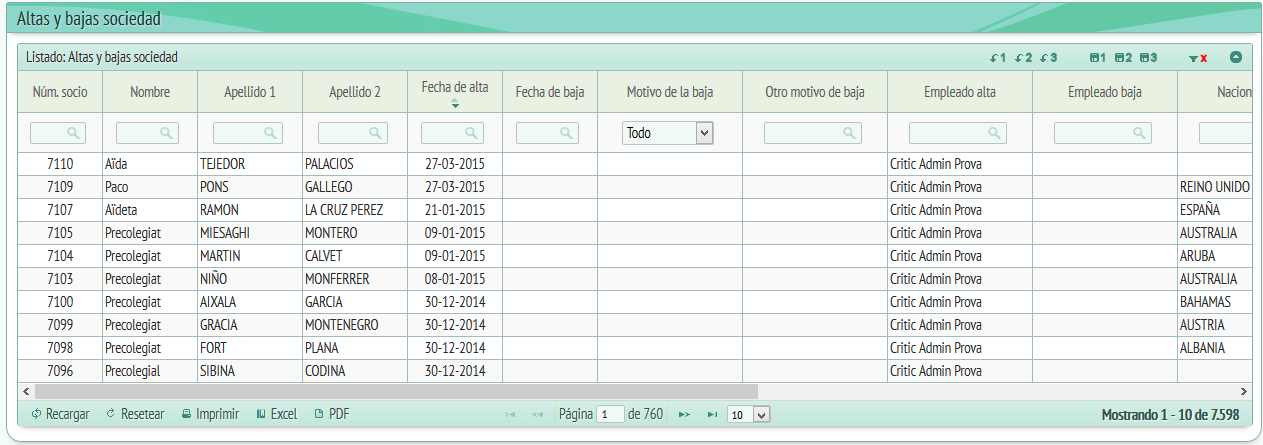The width and height of the screenshot is (1263, 445).
Task: Save the grid layout to slot 3
Action: coord(1147,58)
